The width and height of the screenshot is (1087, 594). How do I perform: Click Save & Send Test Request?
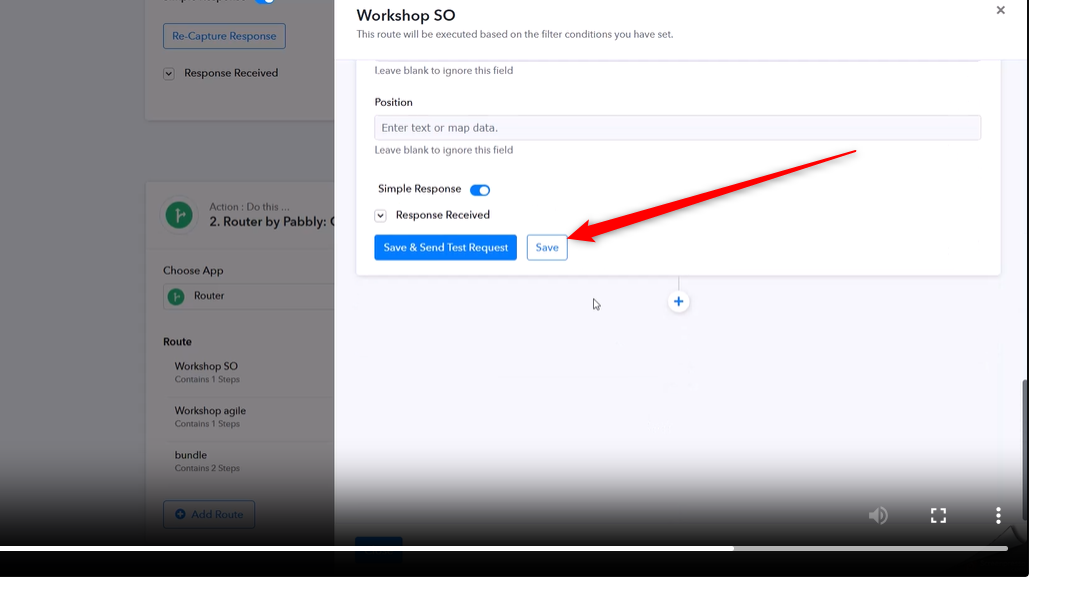[x=446, y=247]
